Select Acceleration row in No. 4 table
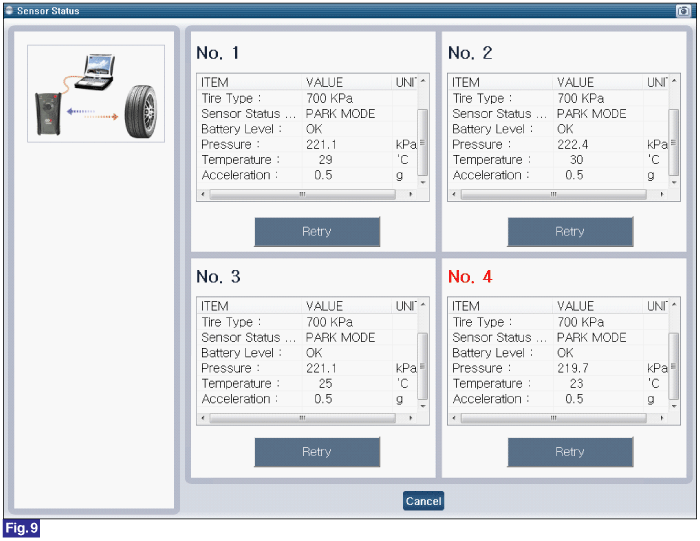Image resolution: width=700 pixels, height=541 pixels. click(558, 399)
